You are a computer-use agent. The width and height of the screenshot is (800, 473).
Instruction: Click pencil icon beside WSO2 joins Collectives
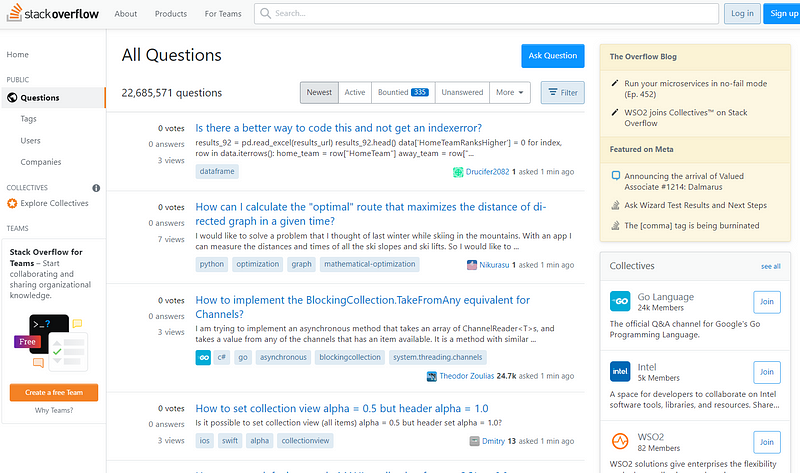(x=615, y=112)
